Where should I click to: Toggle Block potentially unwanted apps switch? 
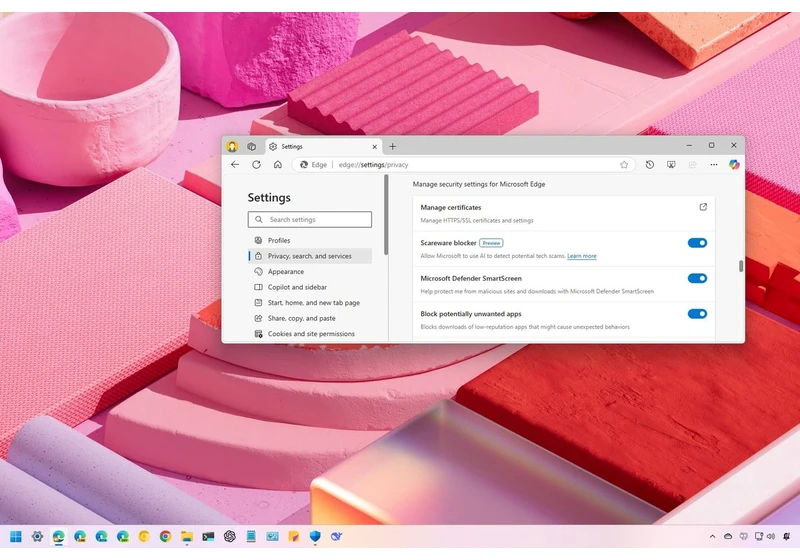pos(697,314)
